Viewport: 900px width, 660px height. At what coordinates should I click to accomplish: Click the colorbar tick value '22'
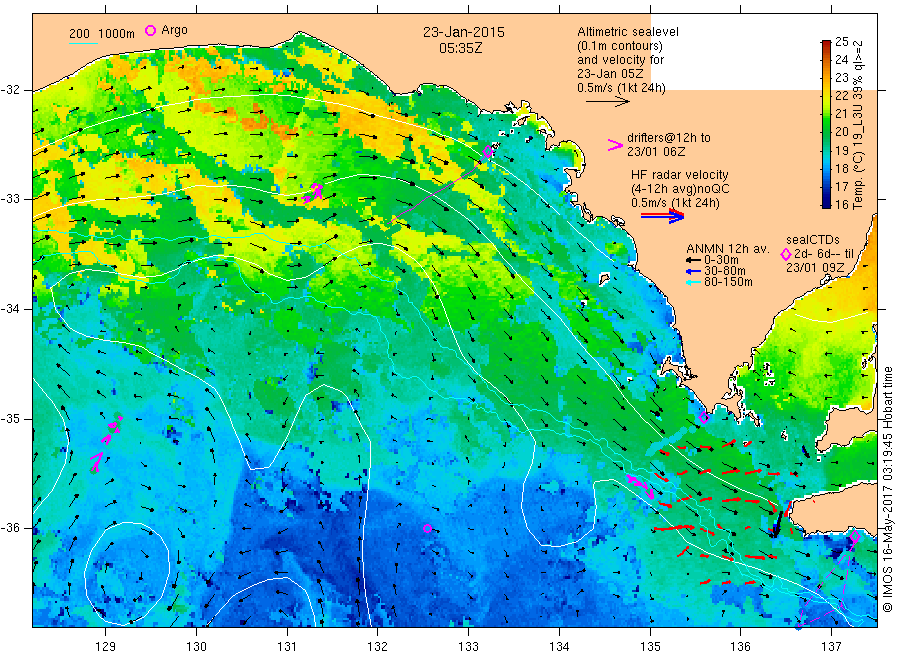click(x=841, y=95)
